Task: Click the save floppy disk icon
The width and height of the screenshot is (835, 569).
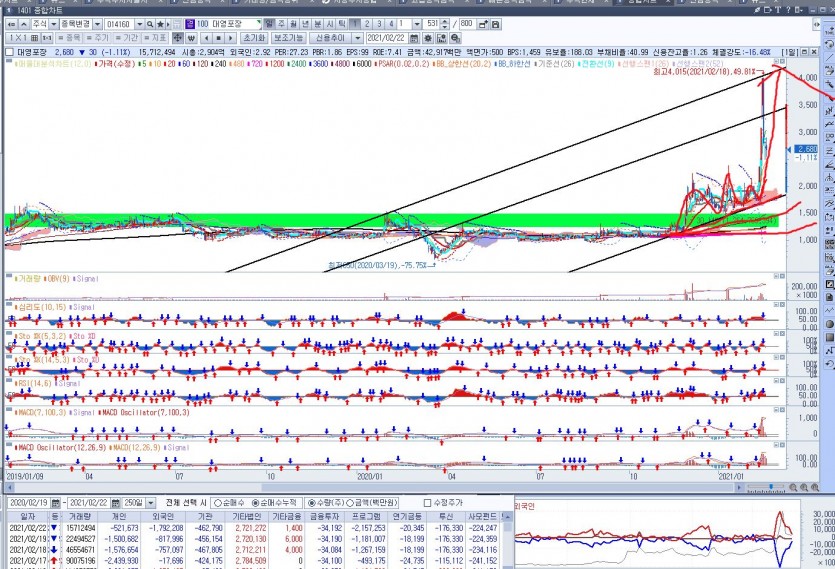Action: pos(495,23)
